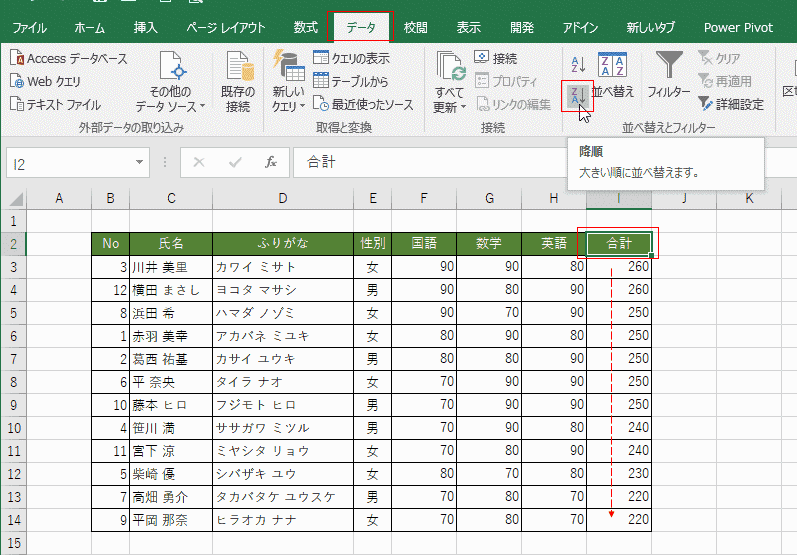Image resolution: width=797 pixels, height=555 pixels.
Task: Click the 国語 header cell
Action: click(424, 243)
